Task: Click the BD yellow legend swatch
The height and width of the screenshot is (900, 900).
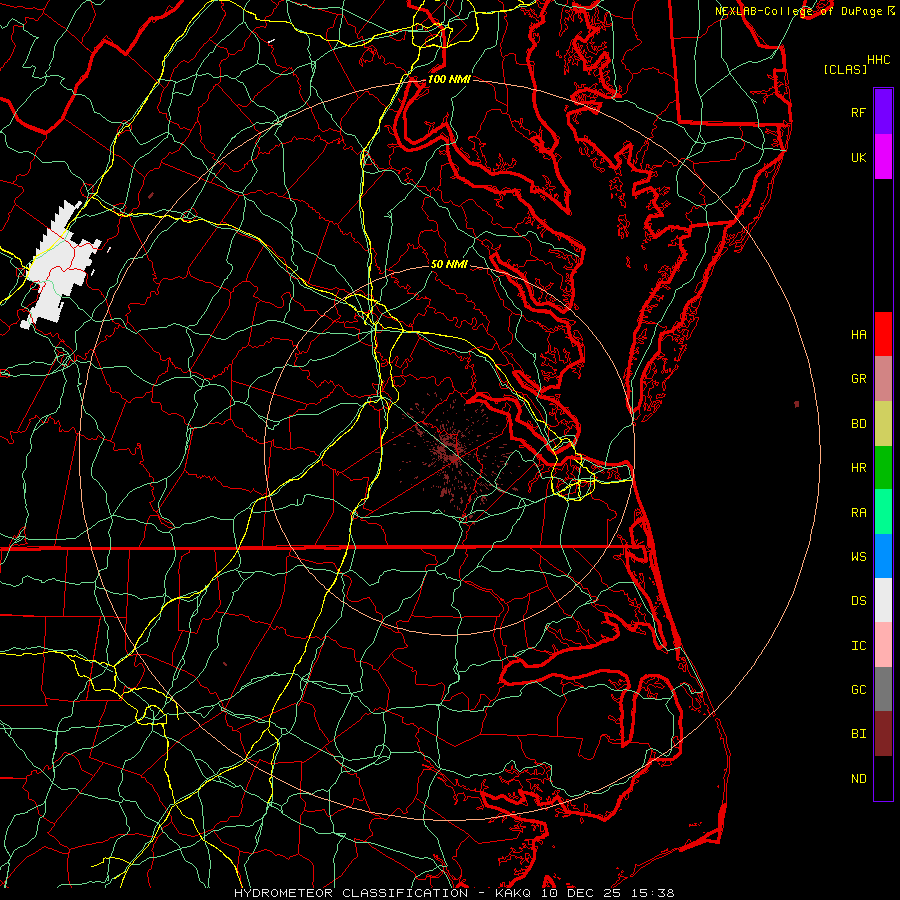Action: click(883, 423)
